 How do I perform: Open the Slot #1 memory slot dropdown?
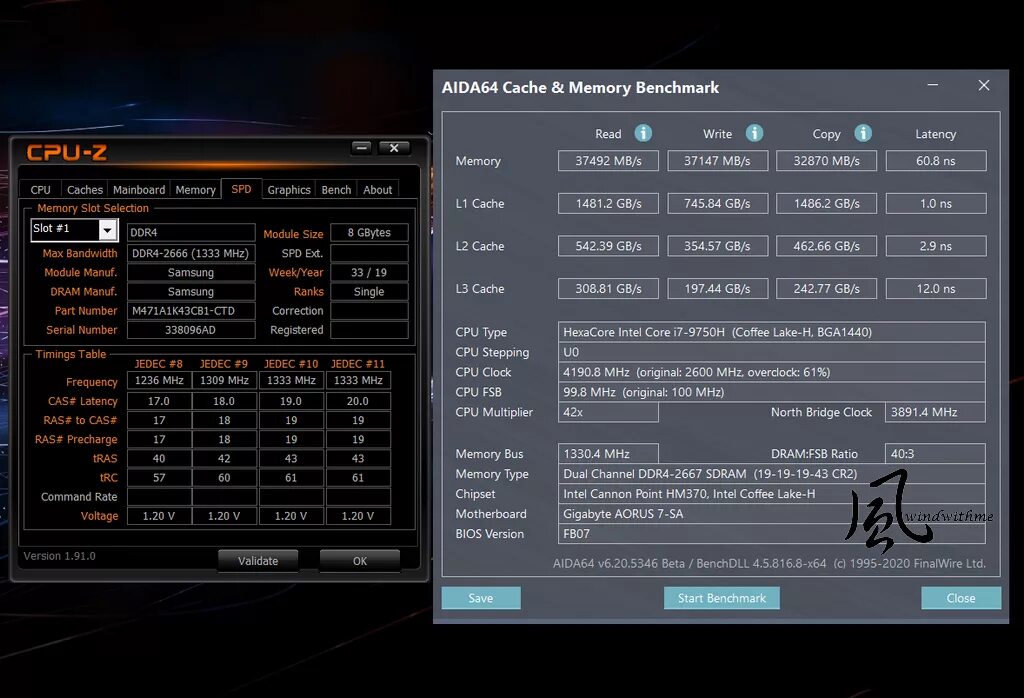(x=108, y=230)
